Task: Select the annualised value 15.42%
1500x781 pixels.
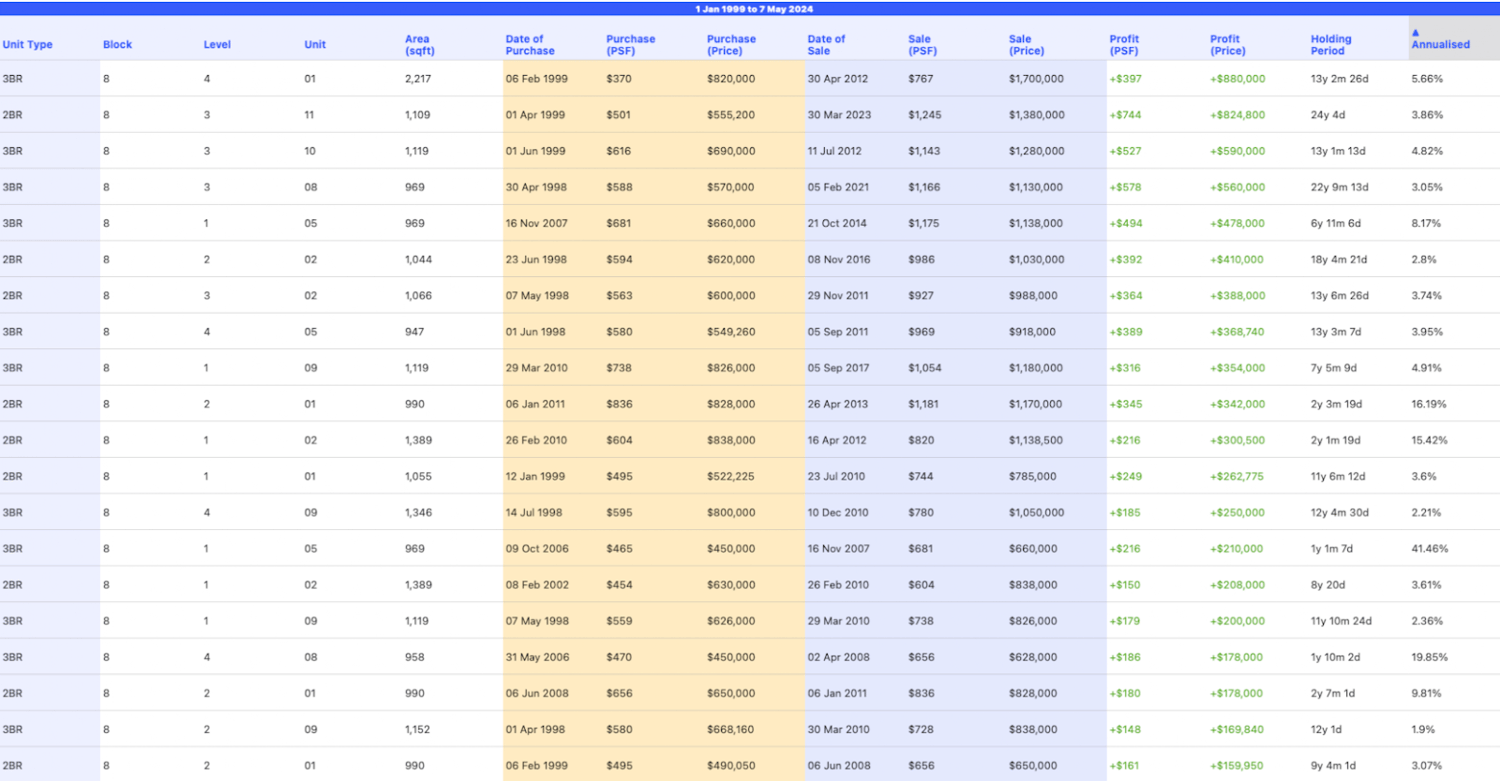Action: point(1429,440)
